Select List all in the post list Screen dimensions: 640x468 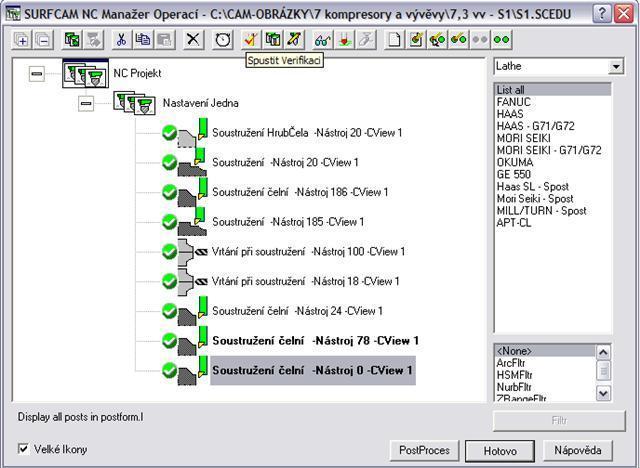[553, 90]
